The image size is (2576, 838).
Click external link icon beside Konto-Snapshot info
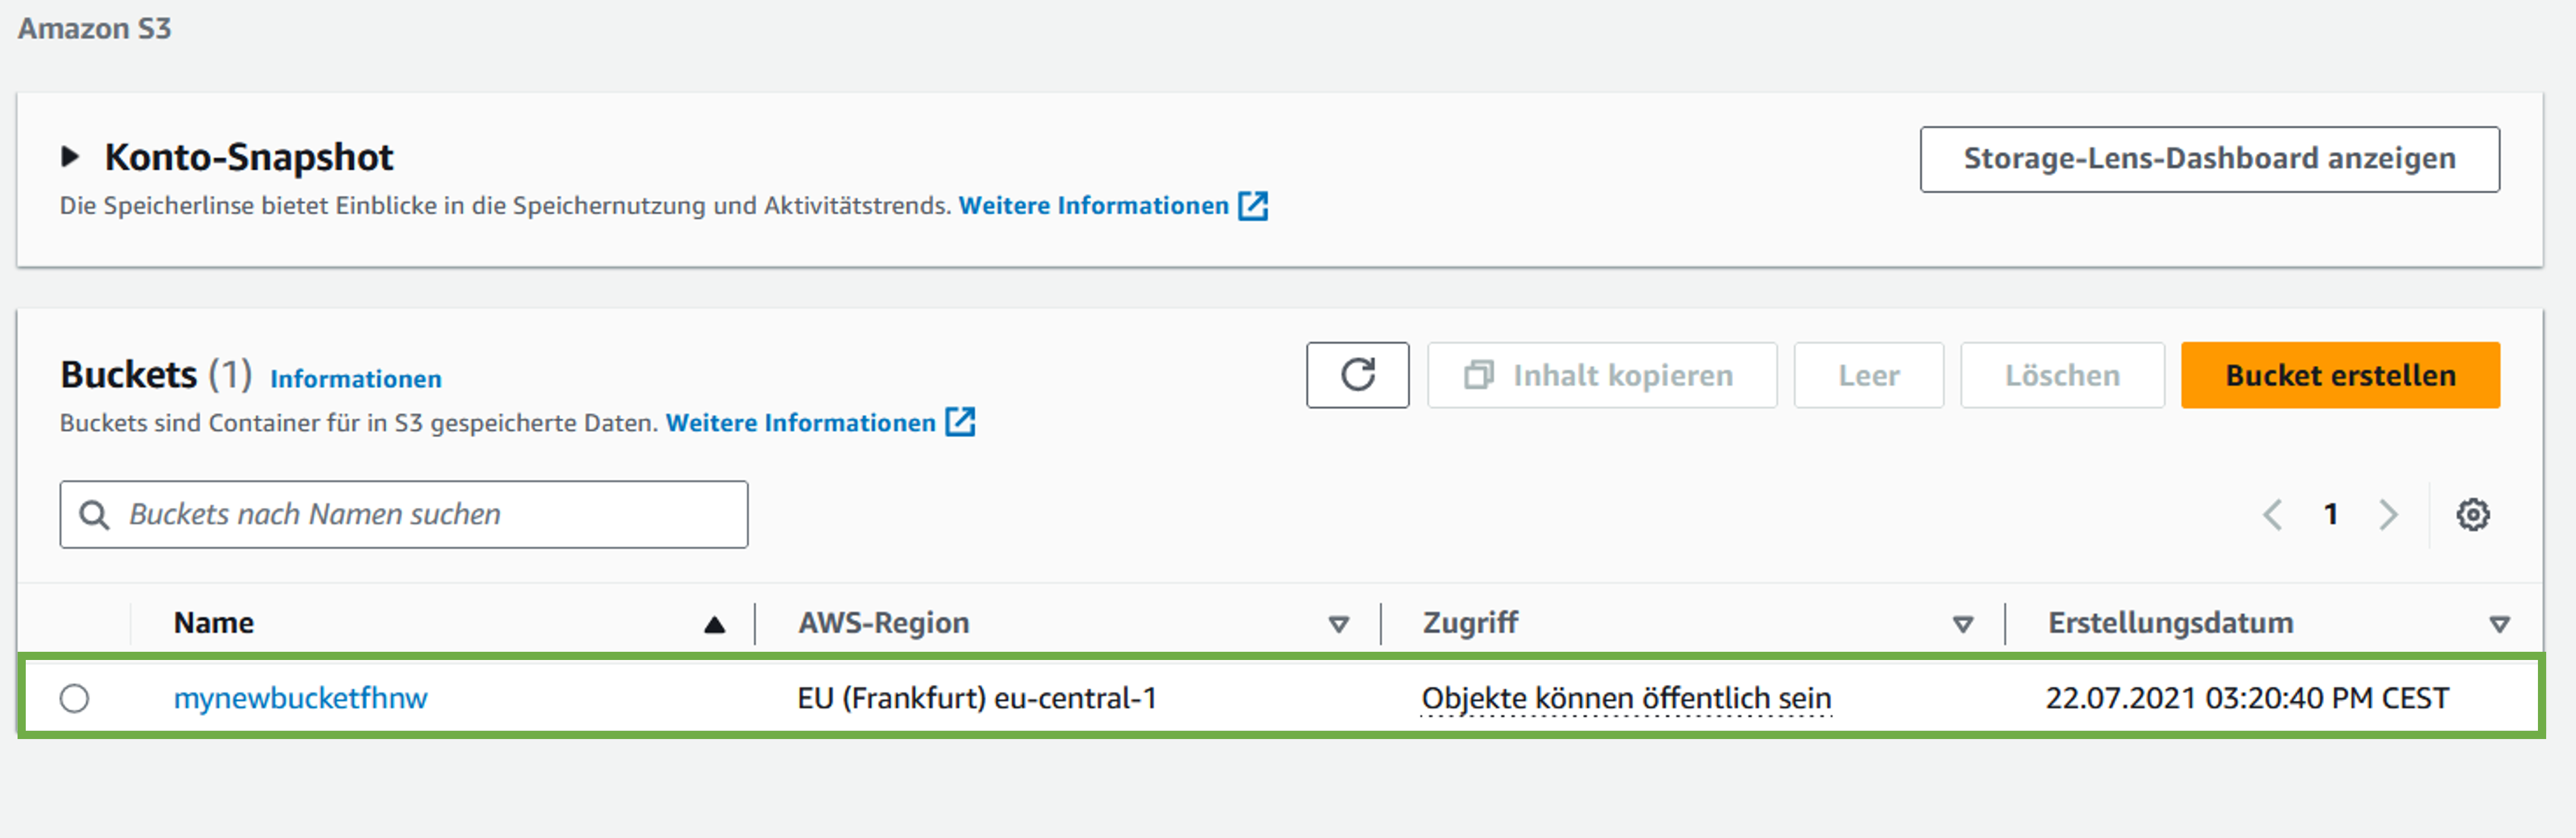point(1253,206)
